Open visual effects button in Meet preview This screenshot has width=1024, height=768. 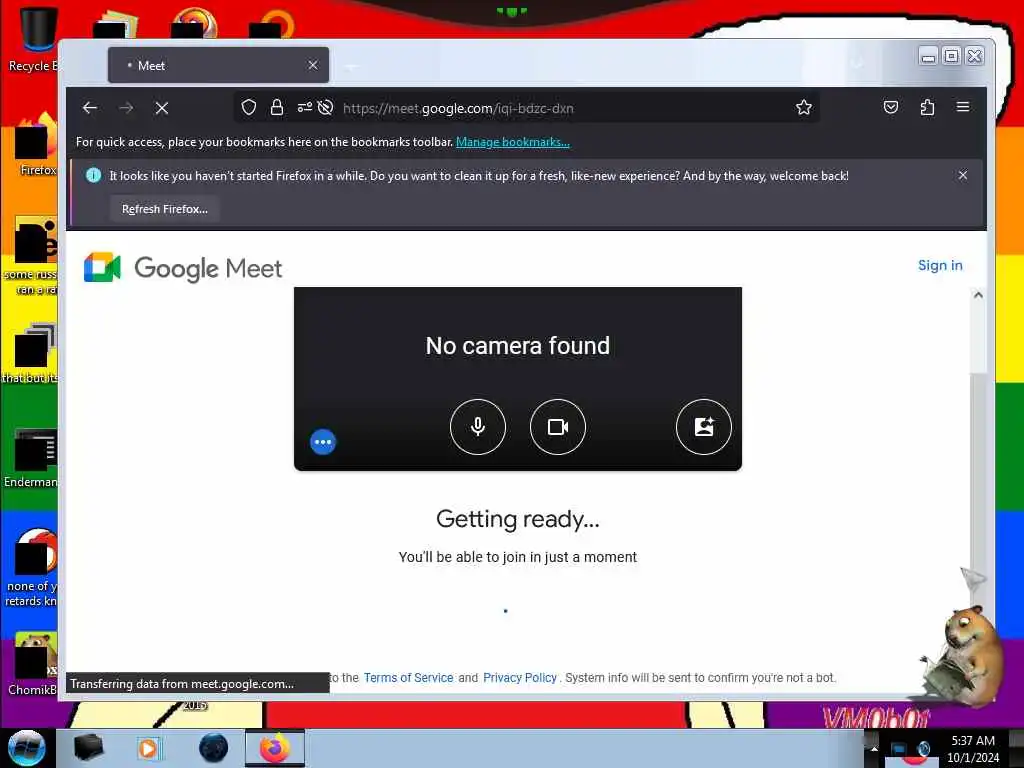703,426
